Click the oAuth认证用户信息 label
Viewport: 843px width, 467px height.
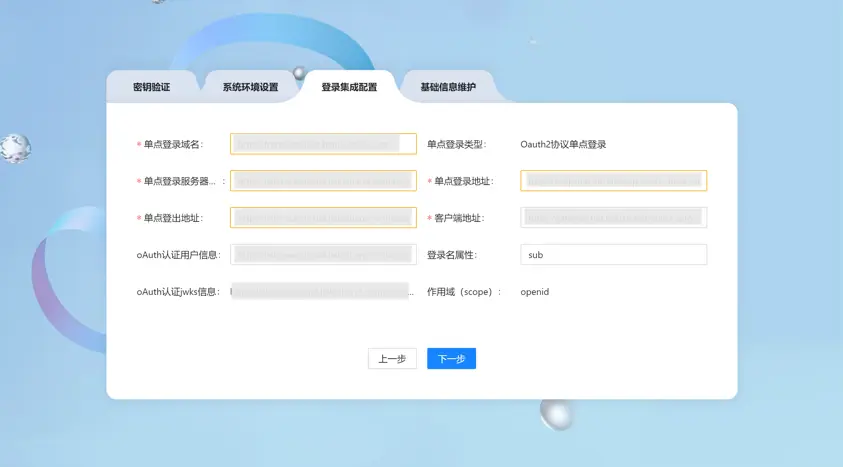[x=178, y=255]
